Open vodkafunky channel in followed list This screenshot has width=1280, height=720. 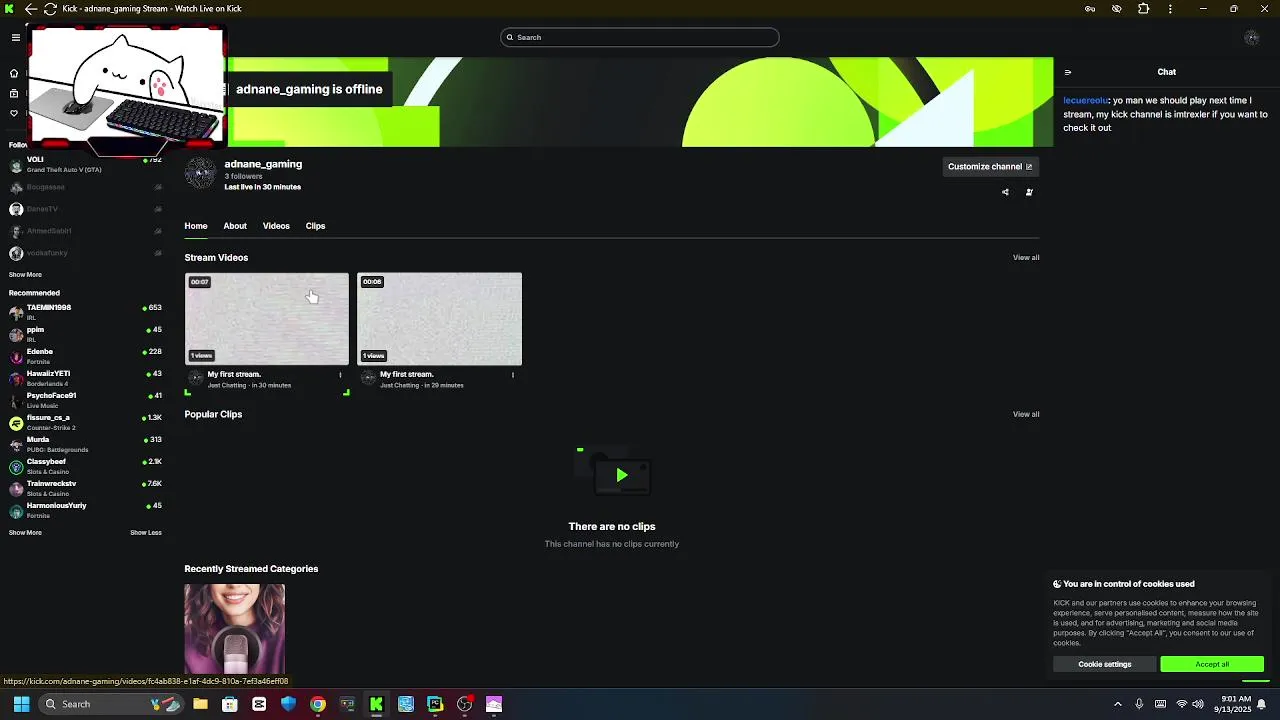[85, 253]
